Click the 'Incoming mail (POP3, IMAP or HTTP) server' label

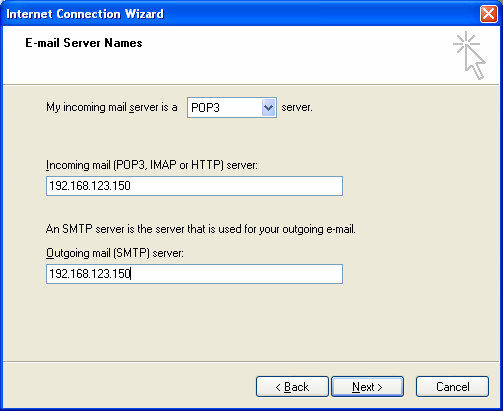click(x=152, y=165)
